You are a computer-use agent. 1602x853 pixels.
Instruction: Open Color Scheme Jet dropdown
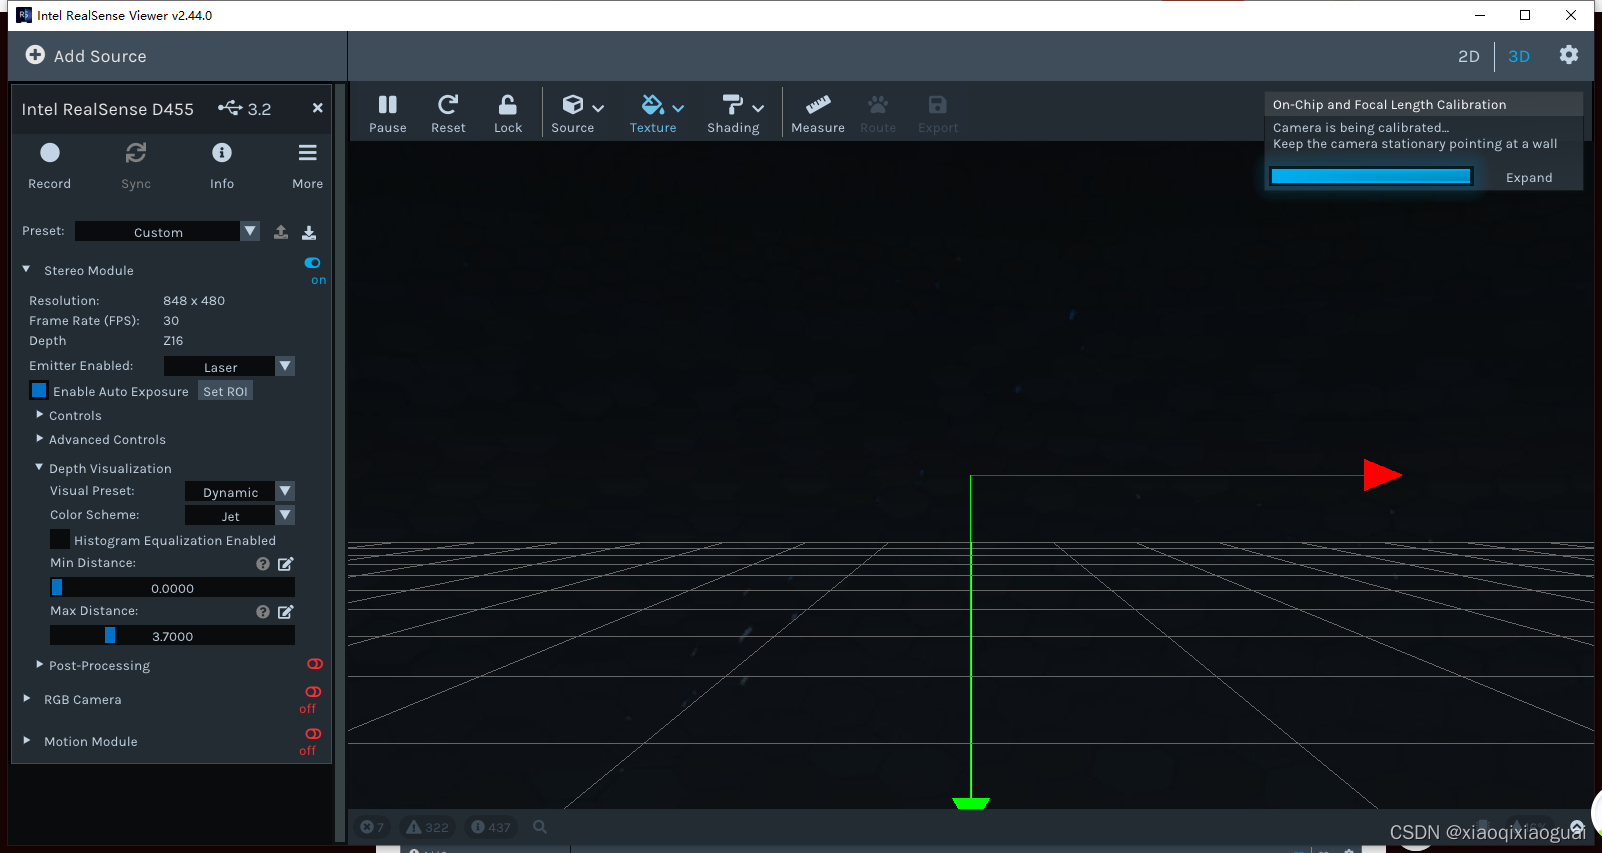click(x=240, y=516)
